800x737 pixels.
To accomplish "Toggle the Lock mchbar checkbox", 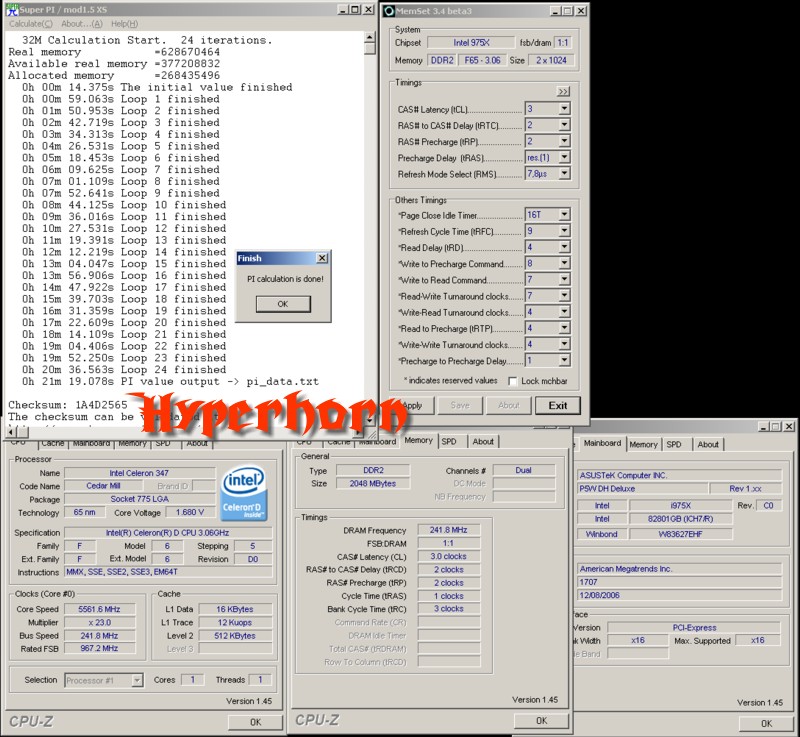I will tap(513, 381).
